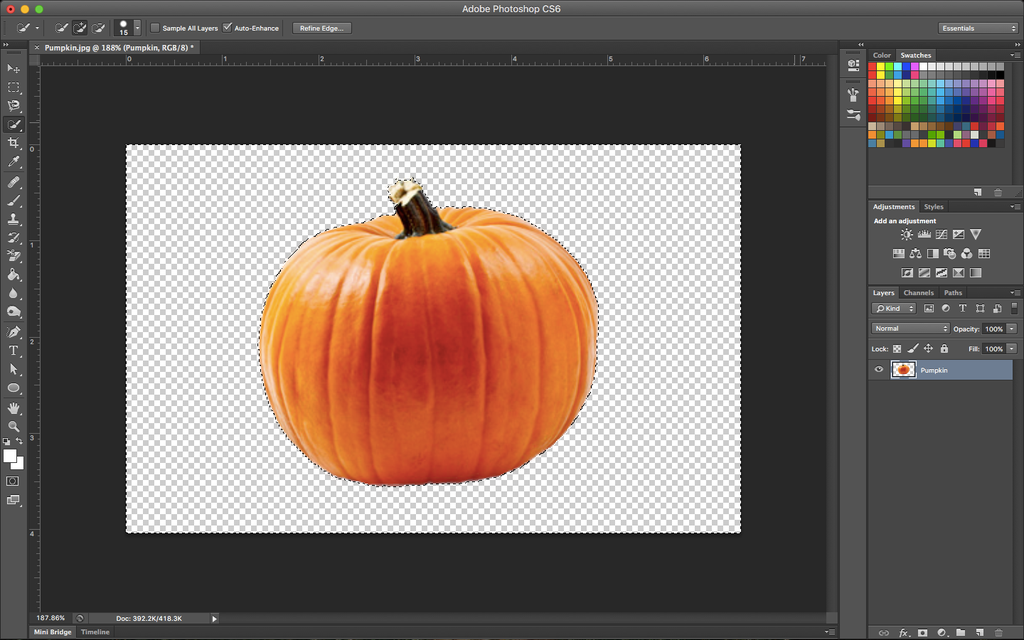Uncheck the Auto-Enhance option
This screenshot has width=1024, height=640.
click(228, 28)
